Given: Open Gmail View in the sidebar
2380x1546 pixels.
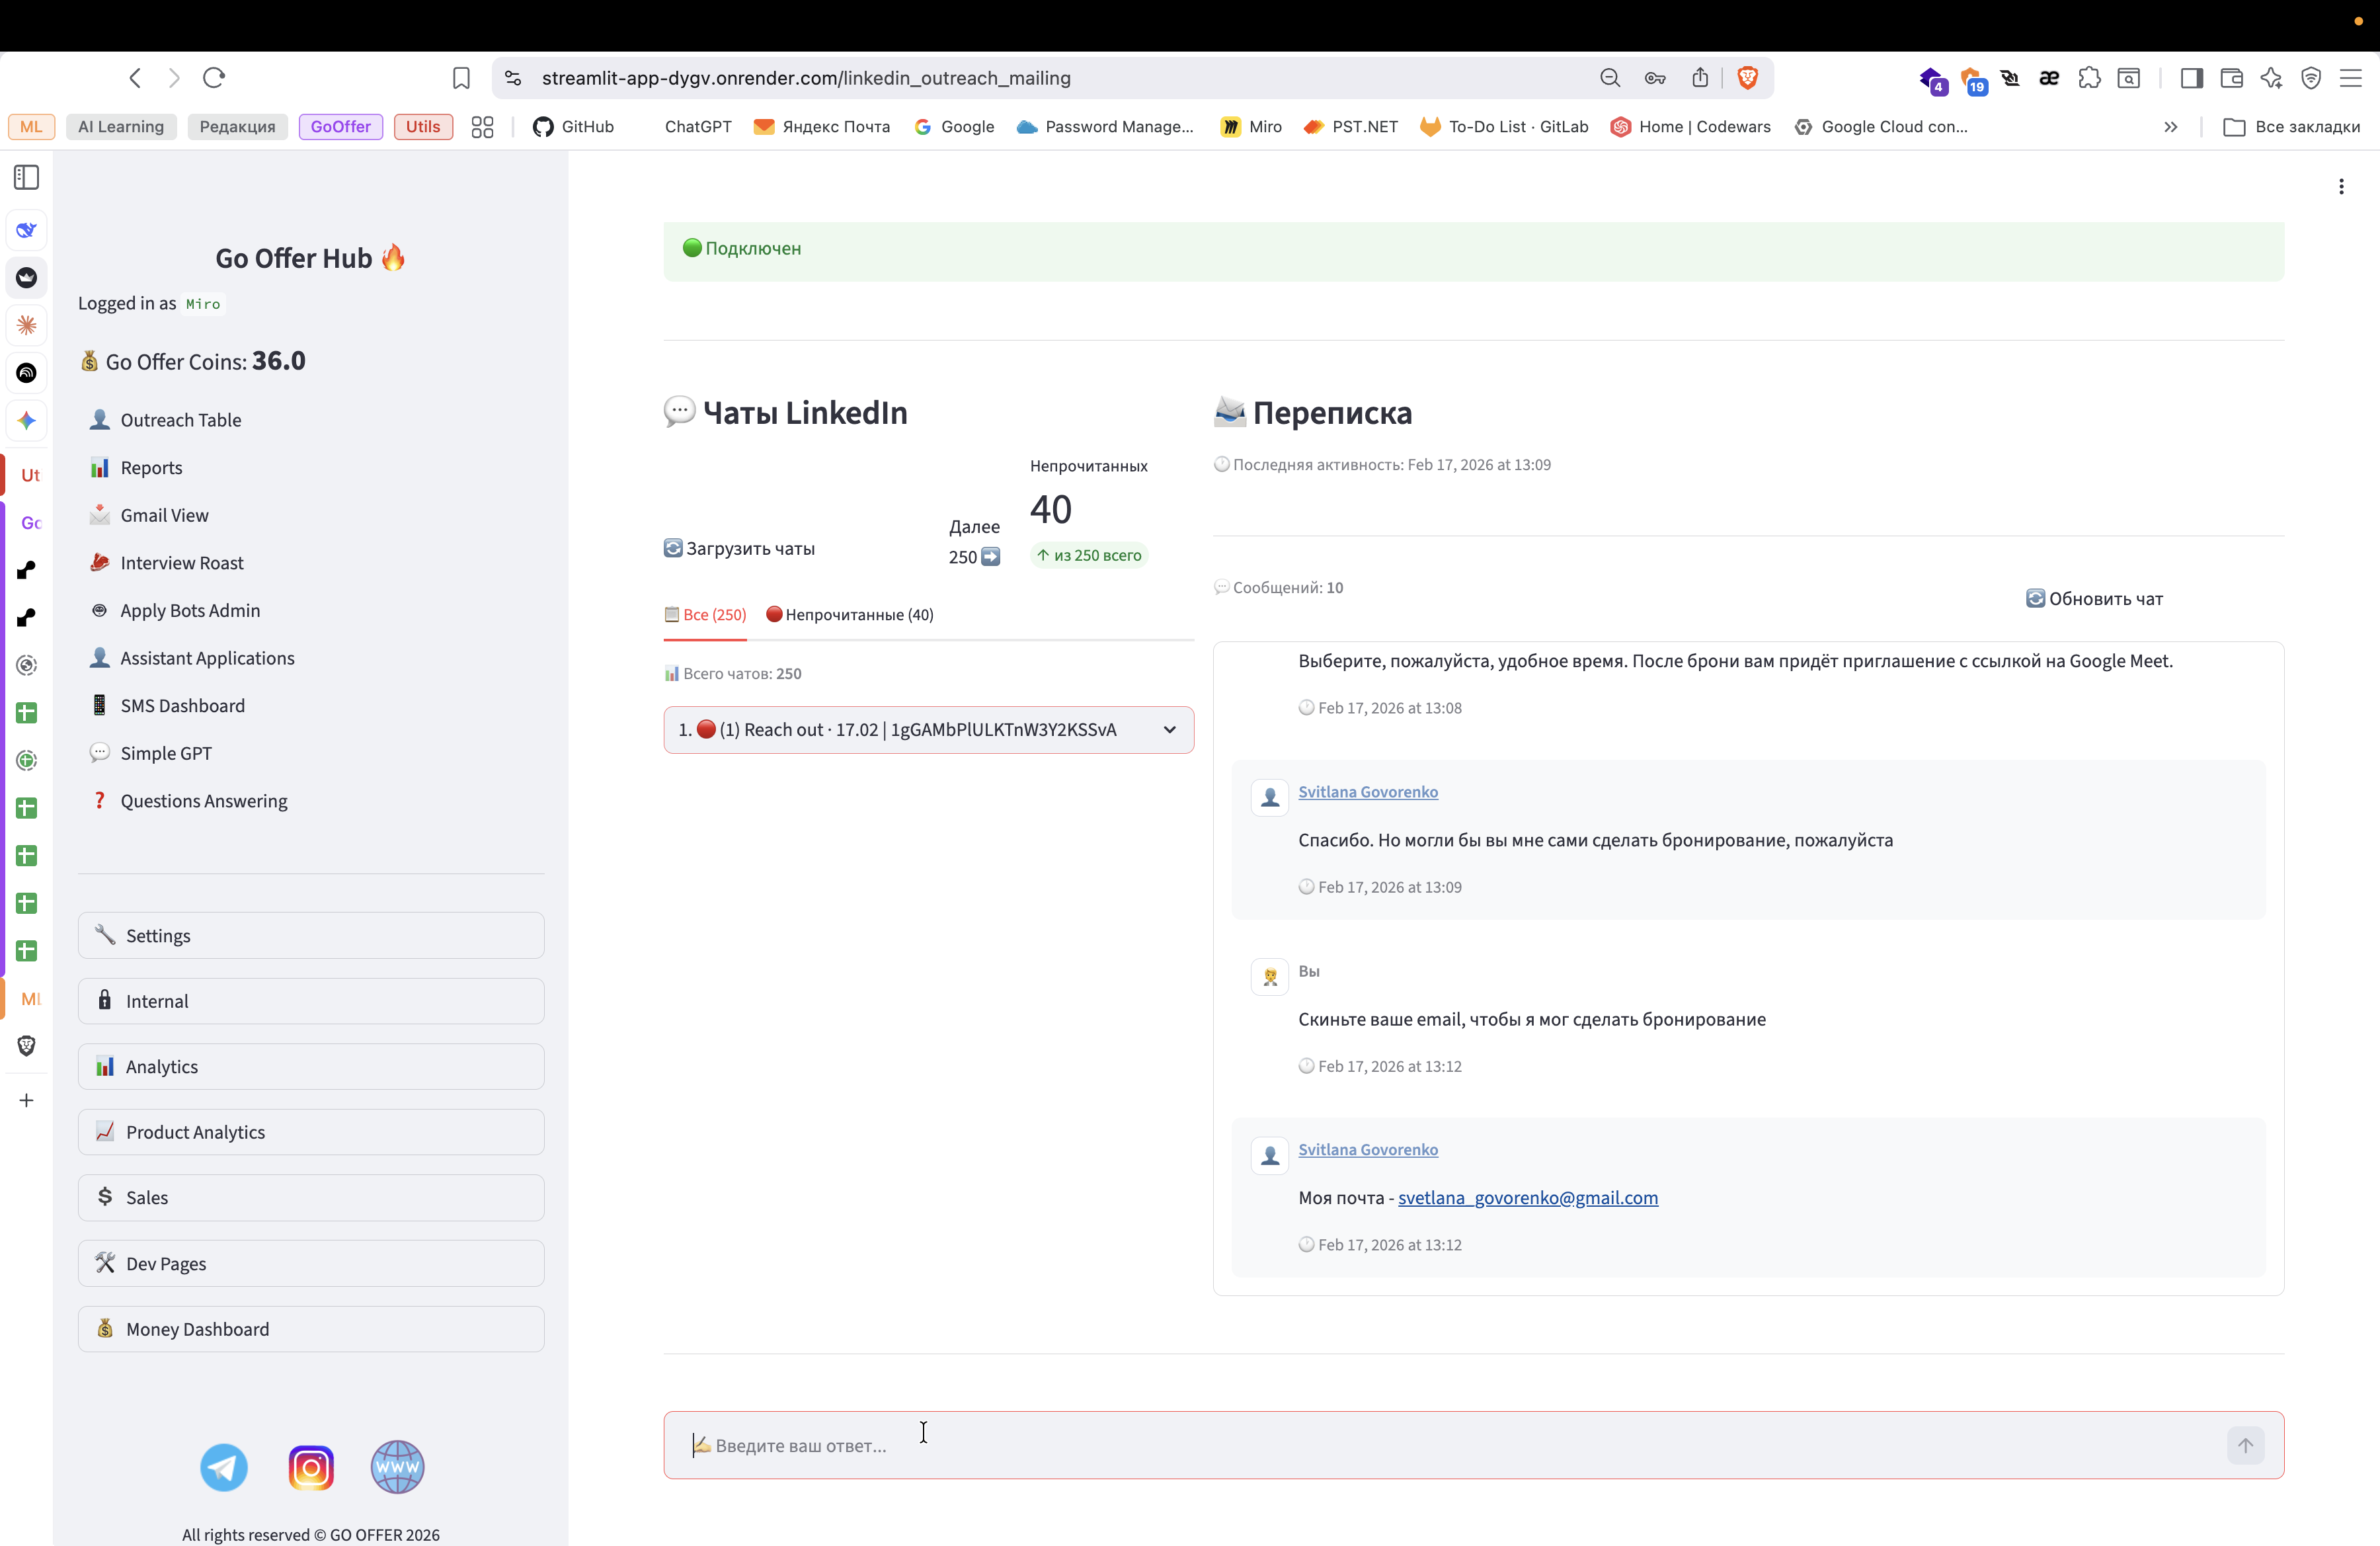Looking at the screenshot, I should point(164,515).
